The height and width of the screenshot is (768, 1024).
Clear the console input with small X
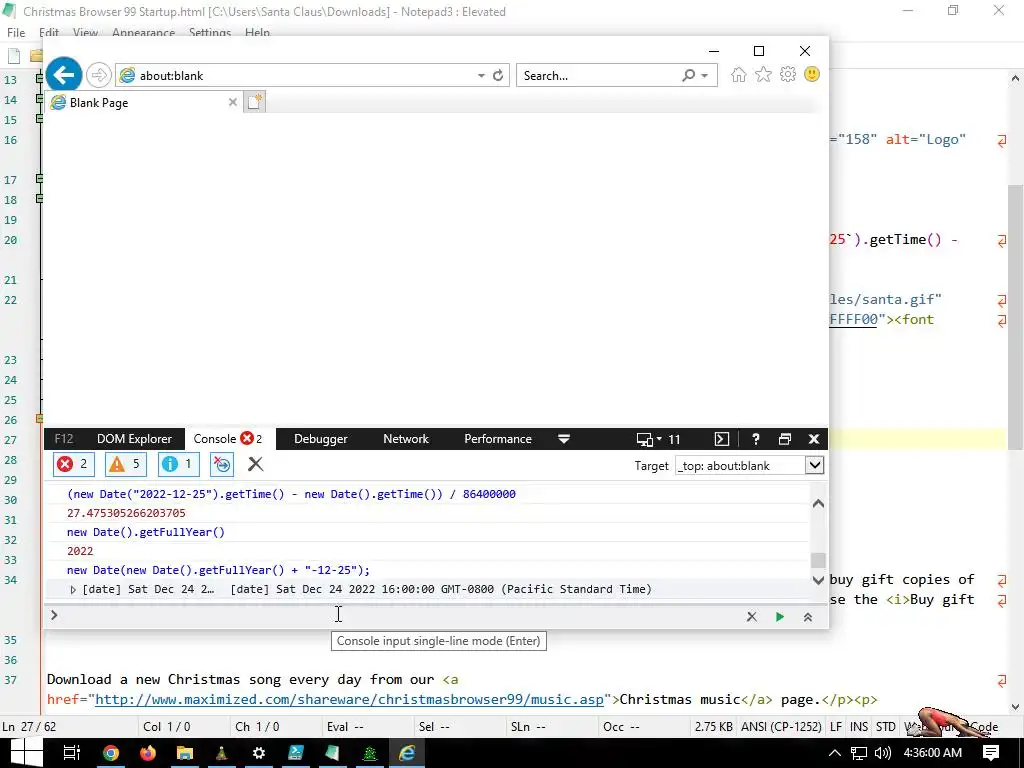tap(752, 616)
